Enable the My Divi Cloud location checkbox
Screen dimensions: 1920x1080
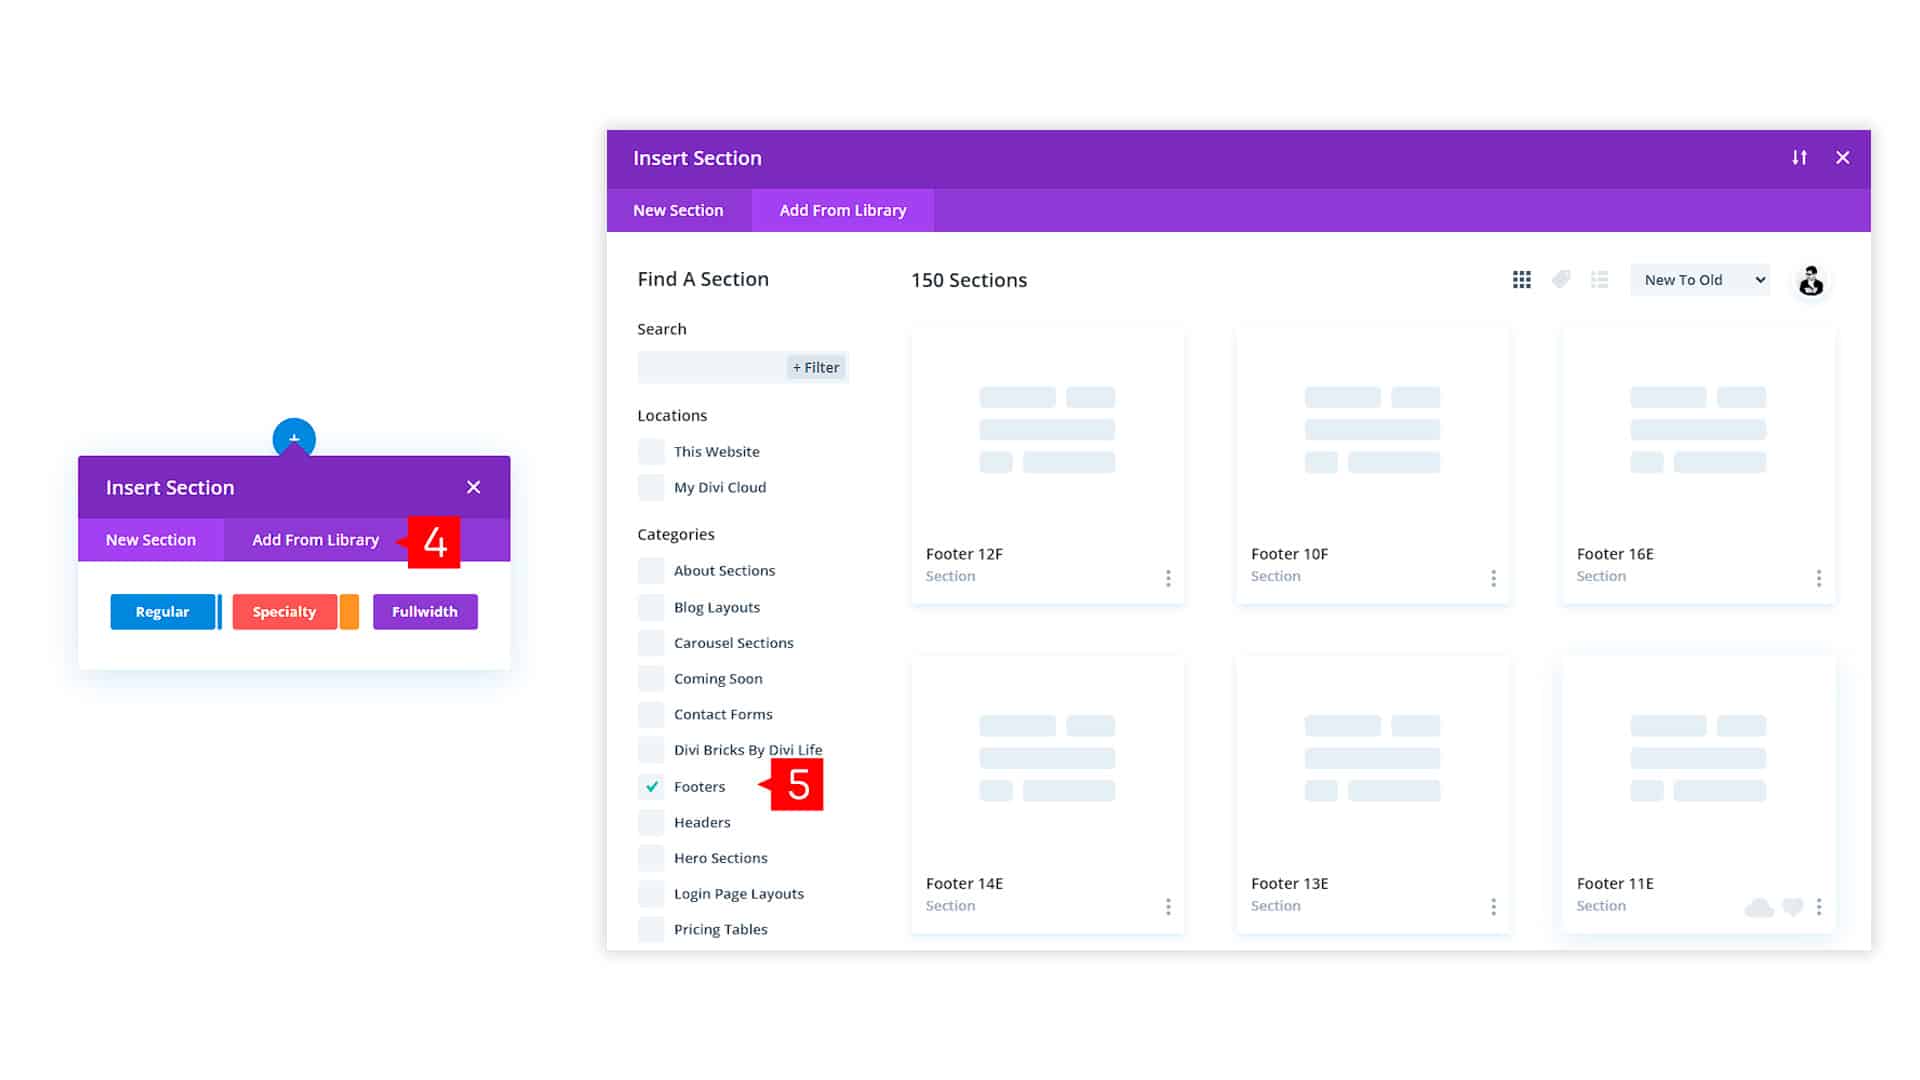(x=651, y=488)
